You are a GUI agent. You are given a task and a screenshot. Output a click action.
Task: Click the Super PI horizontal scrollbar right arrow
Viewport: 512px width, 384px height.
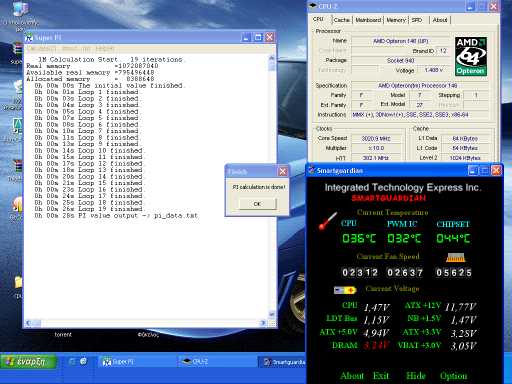[x=263, y=323]
